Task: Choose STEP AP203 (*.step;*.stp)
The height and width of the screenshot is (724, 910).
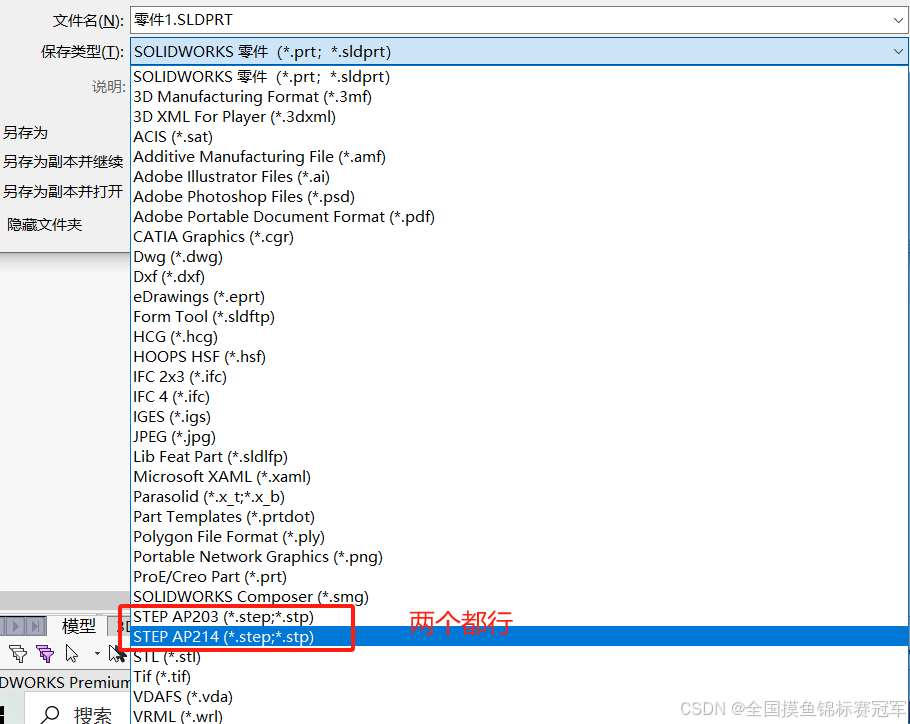Action: [519, 617]
